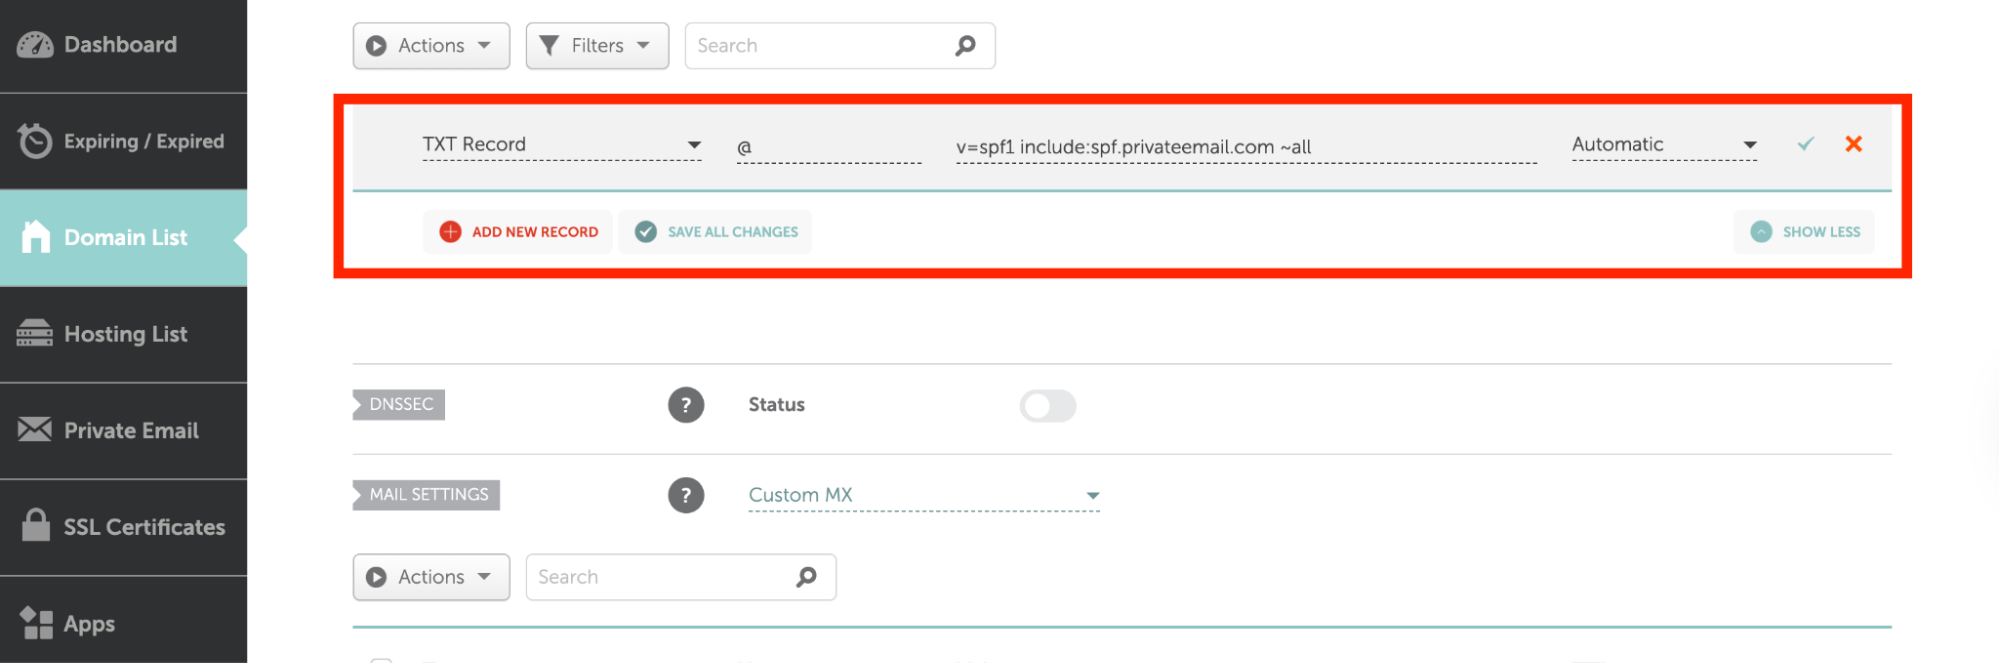Select the Hosting List server icon
The height and width of the screenshot is (663, 1999).
click(x=33, y=333)
